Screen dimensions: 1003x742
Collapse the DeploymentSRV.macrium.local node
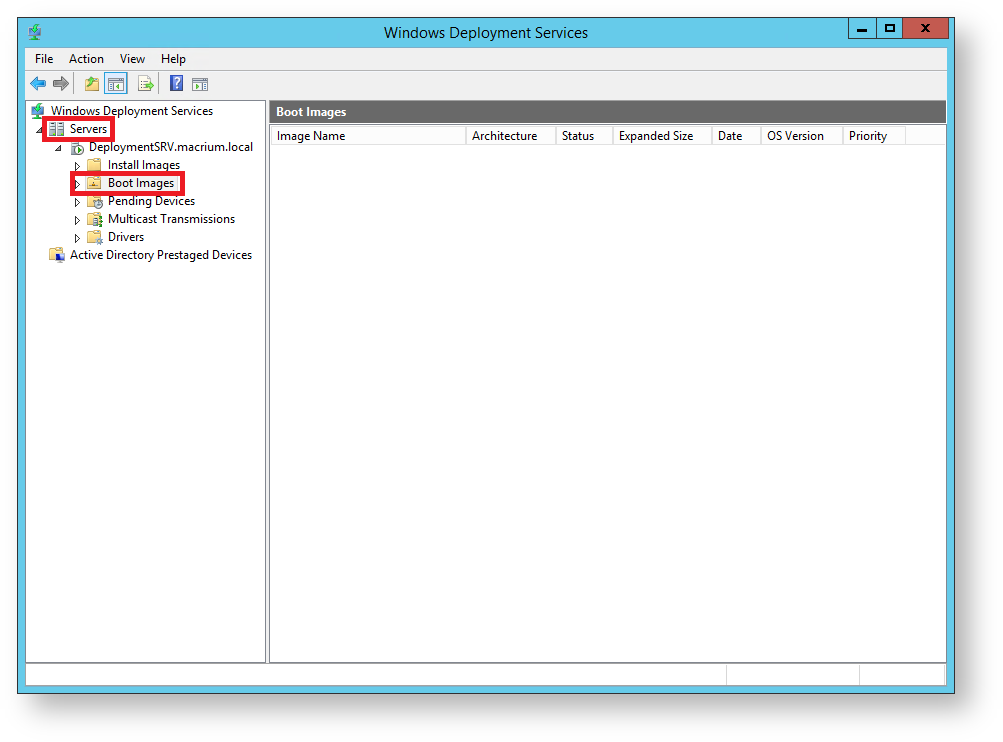[x=59, y=148]
